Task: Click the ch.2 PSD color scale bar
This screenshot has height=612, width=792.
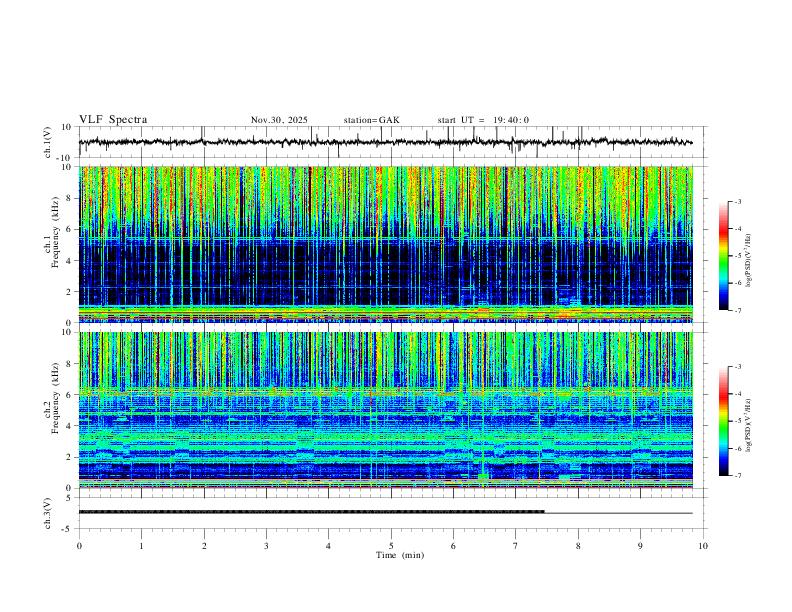Action: (724, 421)
